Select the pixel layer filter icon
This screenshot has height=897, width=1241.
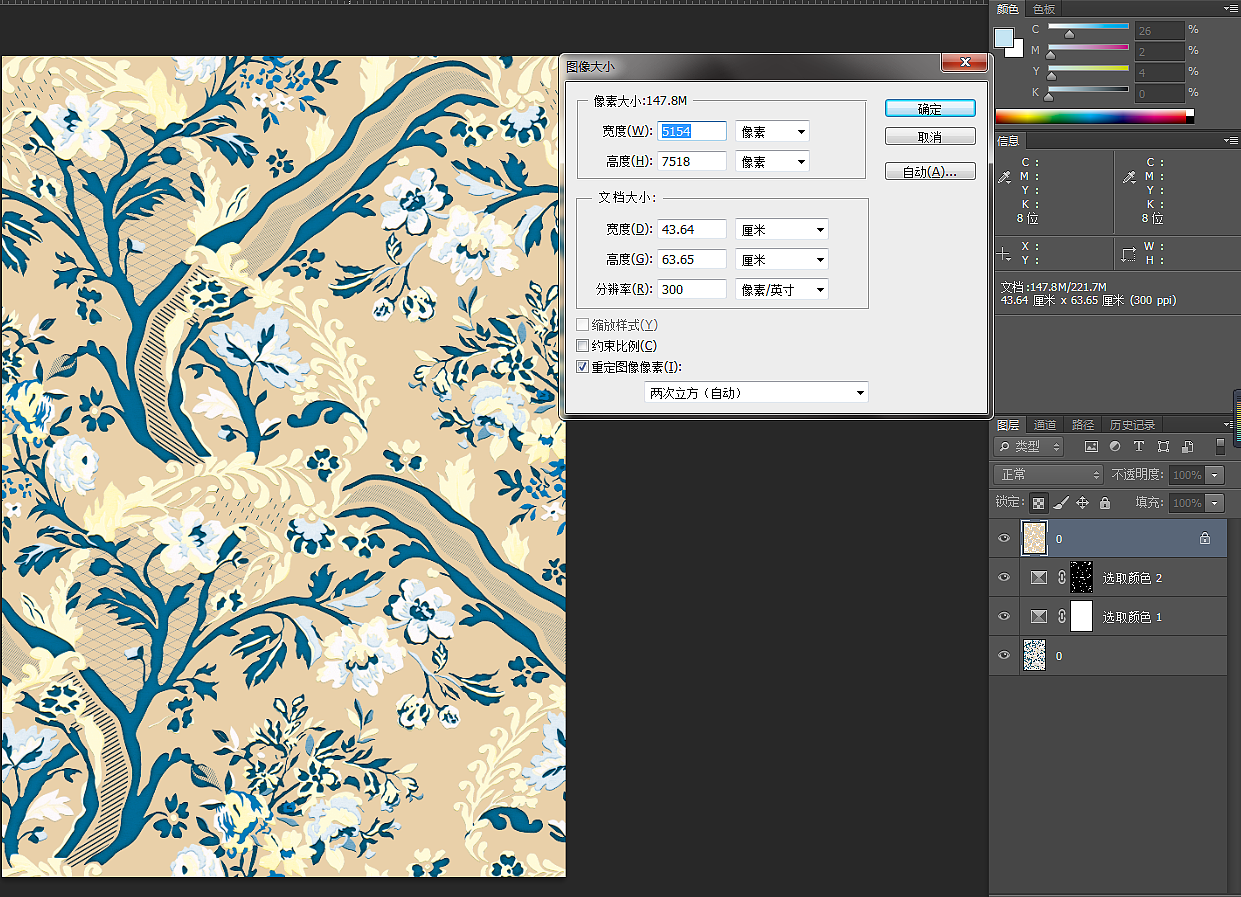(1091, 447)
